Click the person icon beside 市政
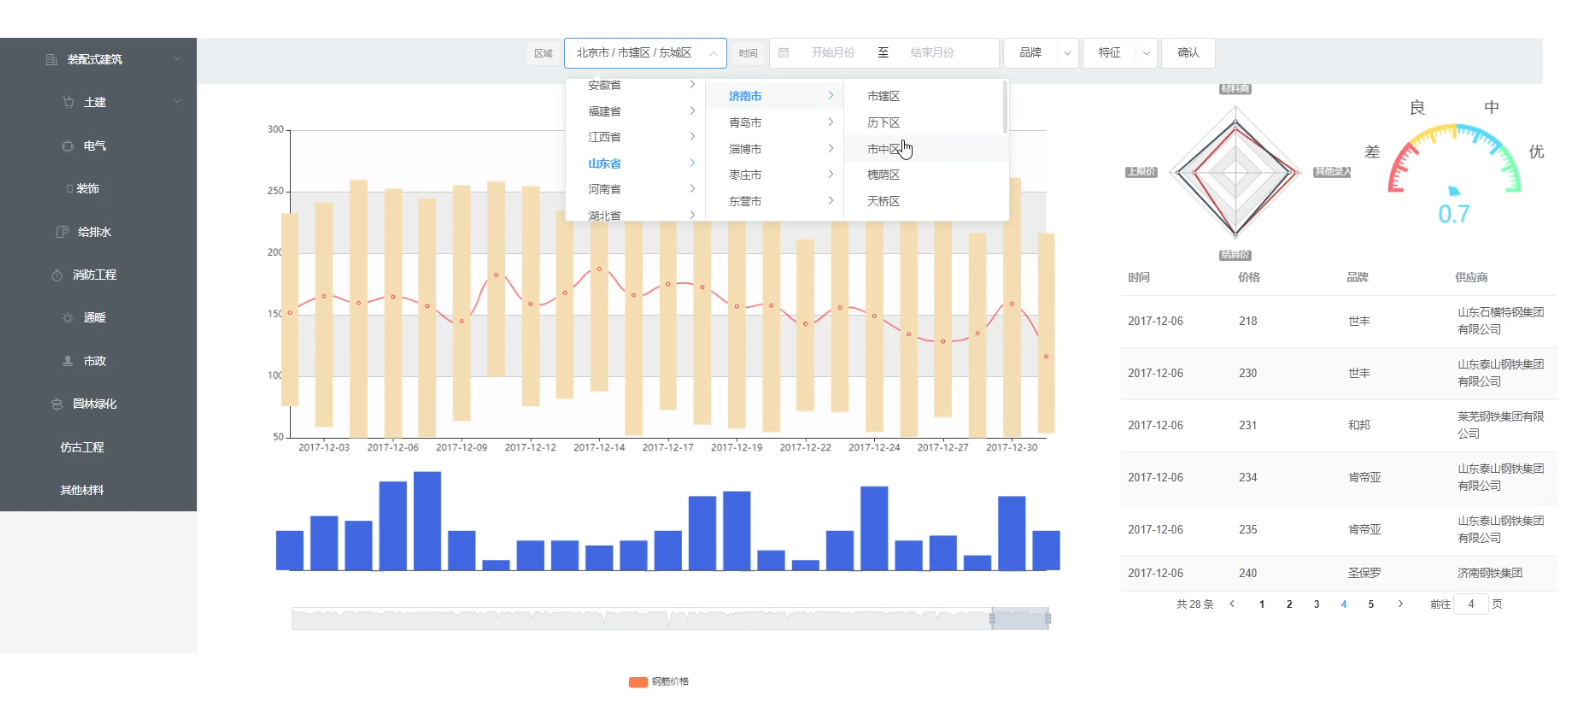This screenshot has height=723, width=1586. (x=68, y=361)
